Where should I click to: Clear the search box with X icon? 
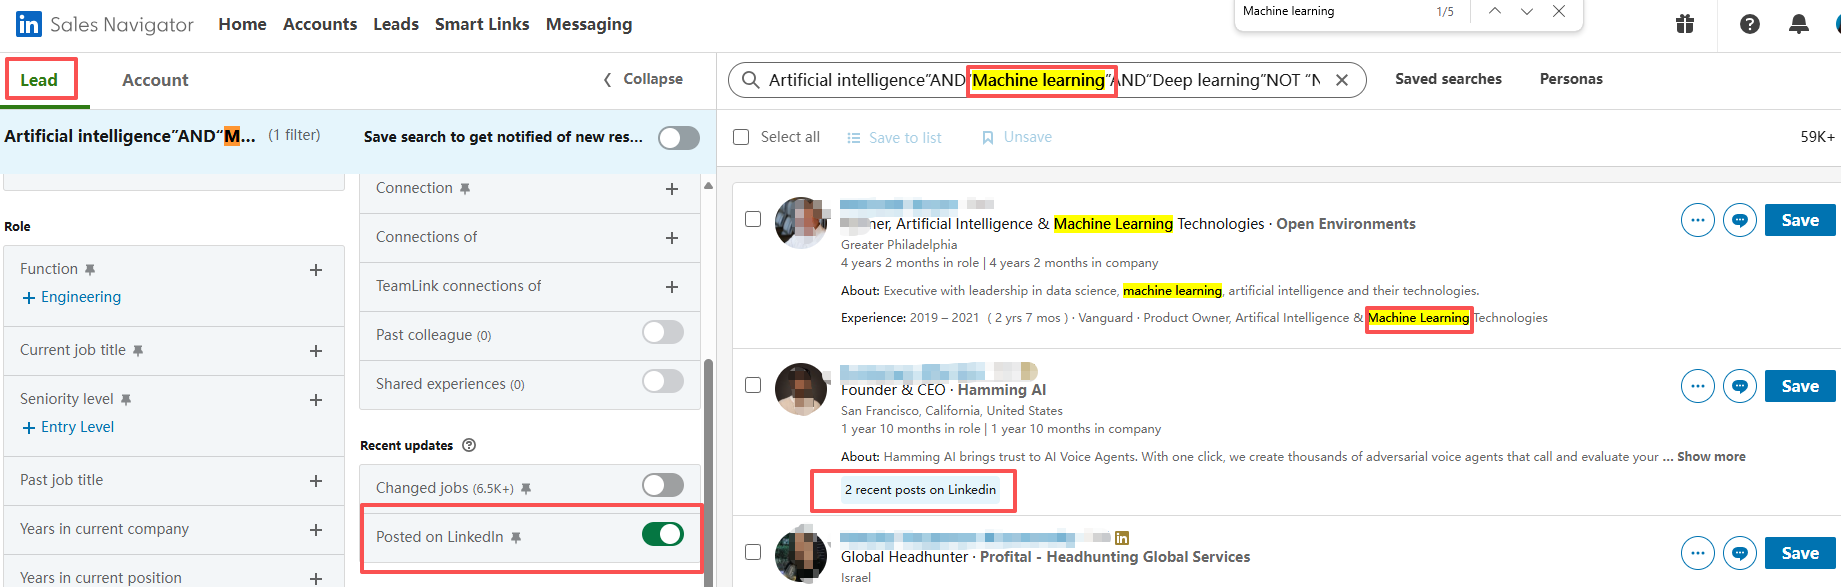click(1342, 80)
